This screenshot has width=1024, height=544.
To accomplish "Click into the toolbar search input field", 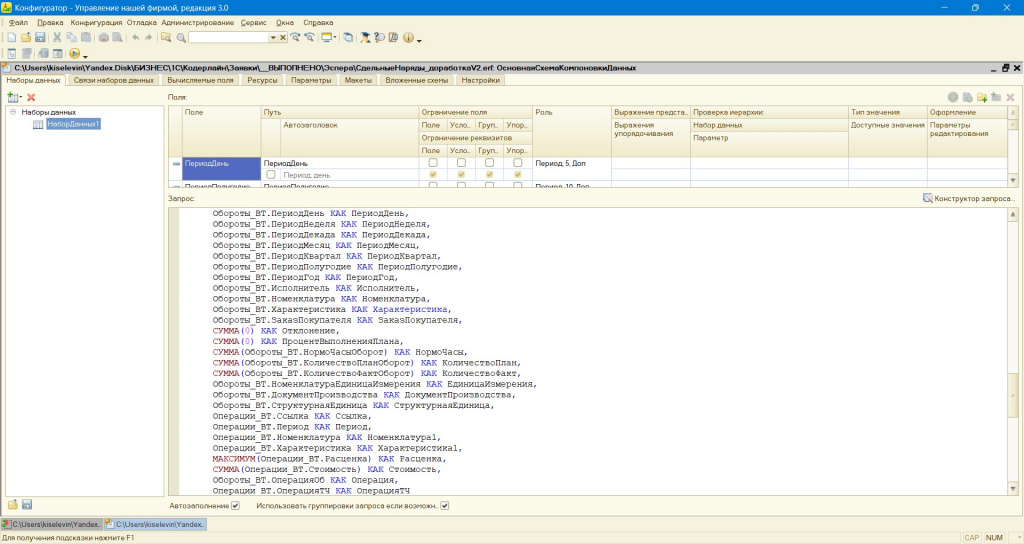I will click(x=229, y=38).
